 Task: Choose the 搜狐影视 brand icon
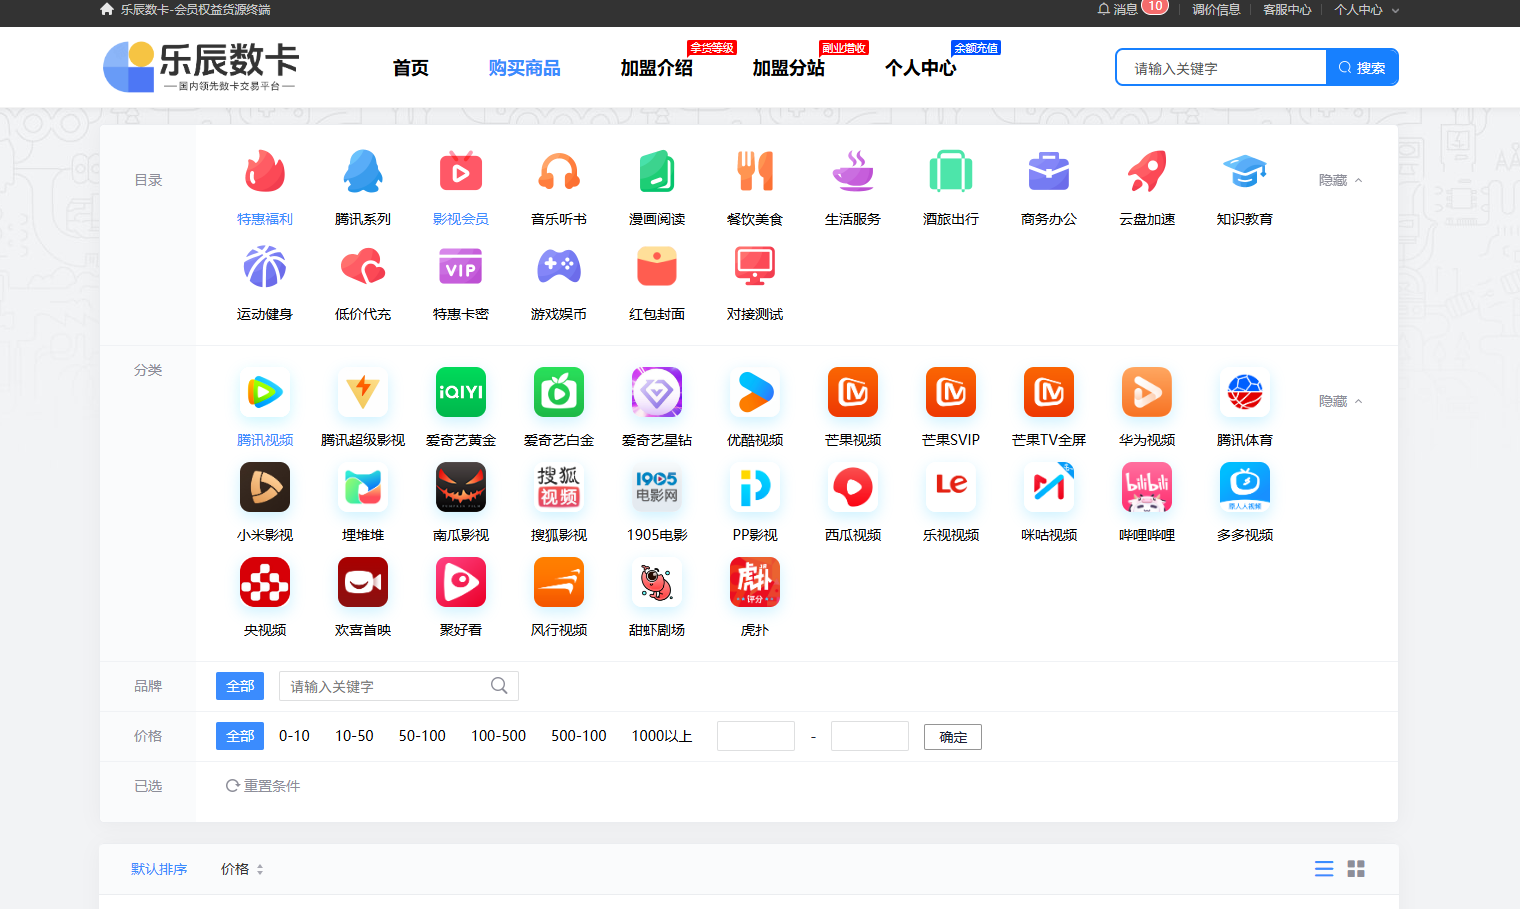click(x=559, y=488)
